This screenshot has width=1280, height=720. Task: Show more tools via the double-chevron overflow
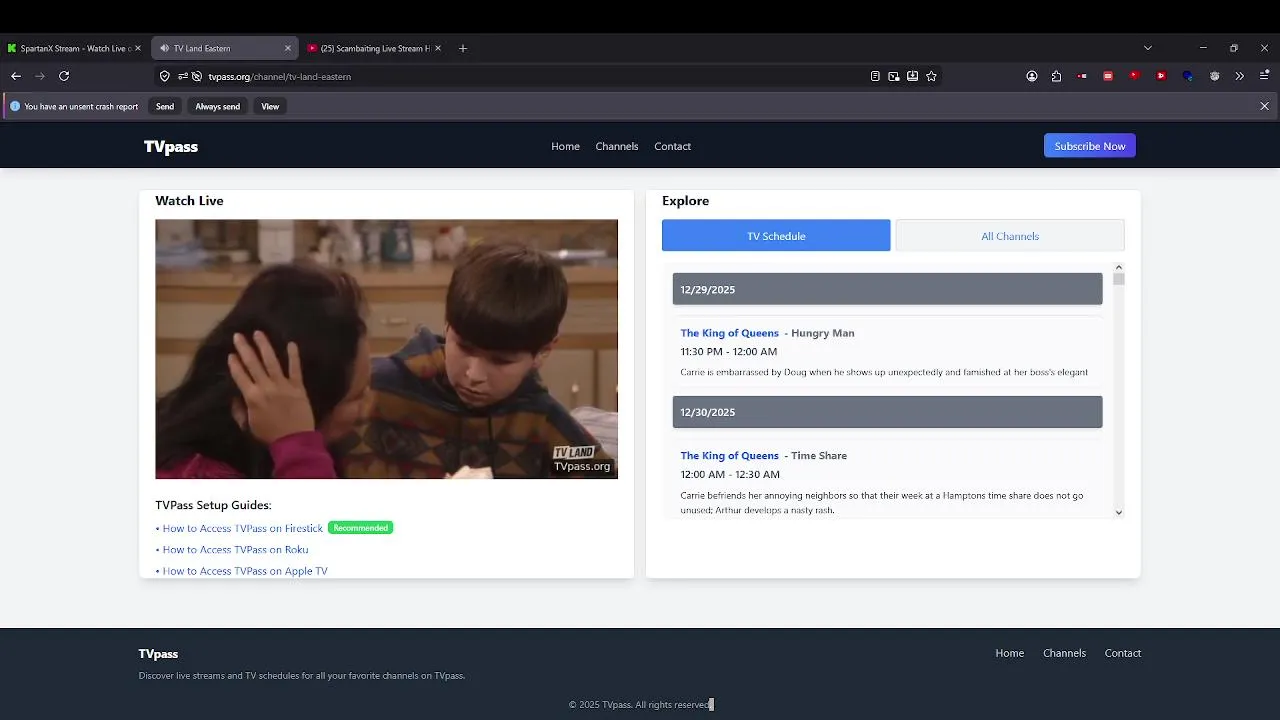point(1240,76)
